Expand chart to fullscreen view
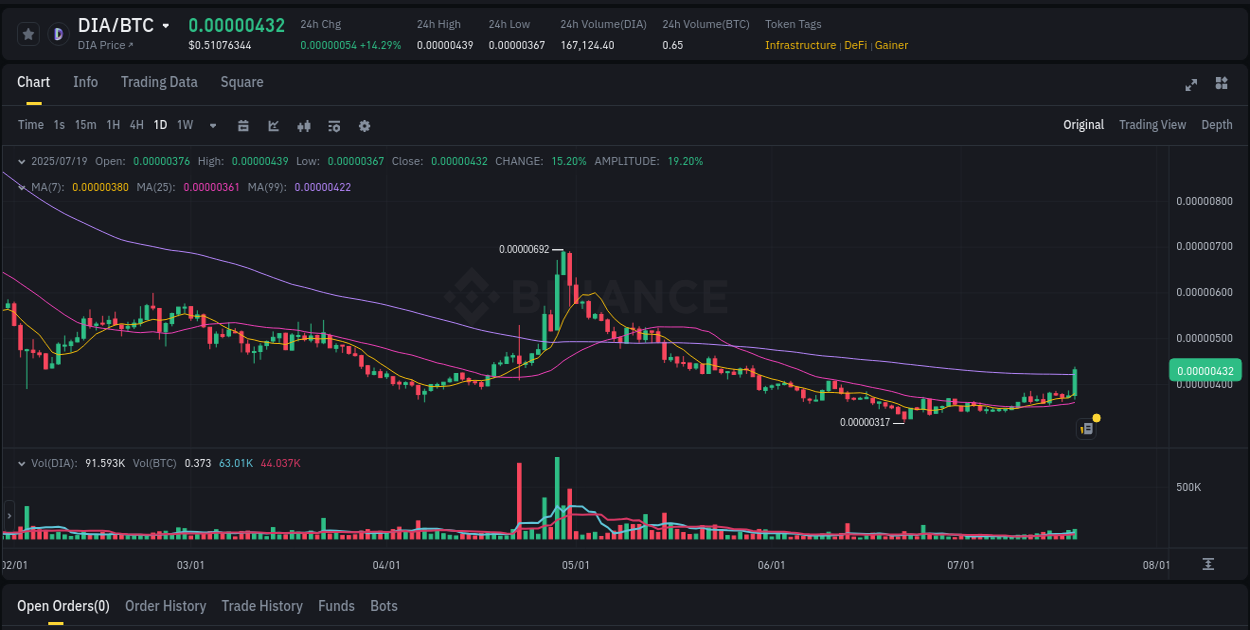1250x630 pixels. [1190, 85]
